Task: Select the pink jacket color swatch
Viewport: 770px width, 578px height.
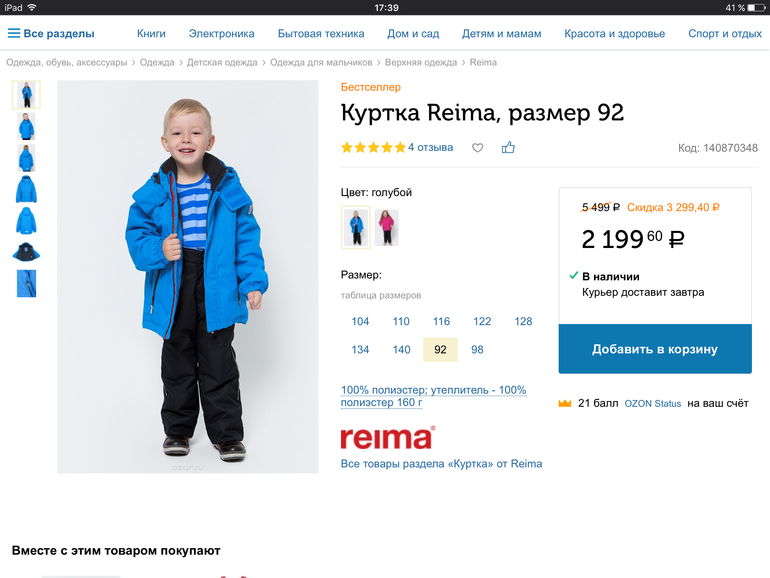Action: [386, 227]
